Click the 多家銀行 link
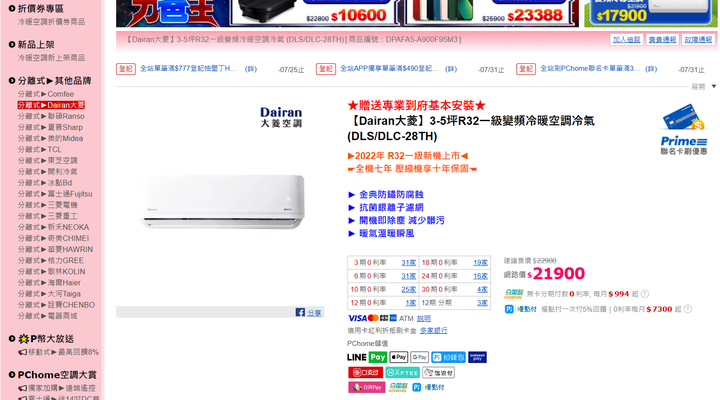 click(433, 331)
